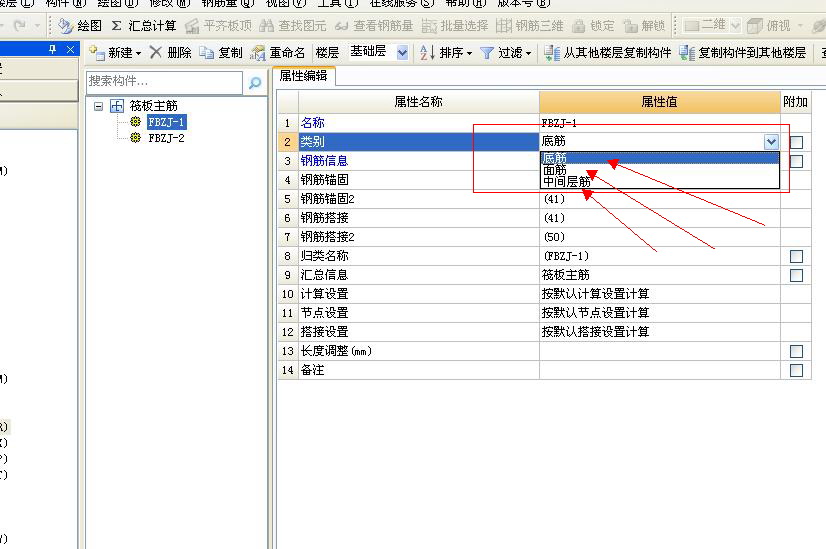
Task: Click the empty 长度调整(mm) value cell
Action: (x=660, y=351)
